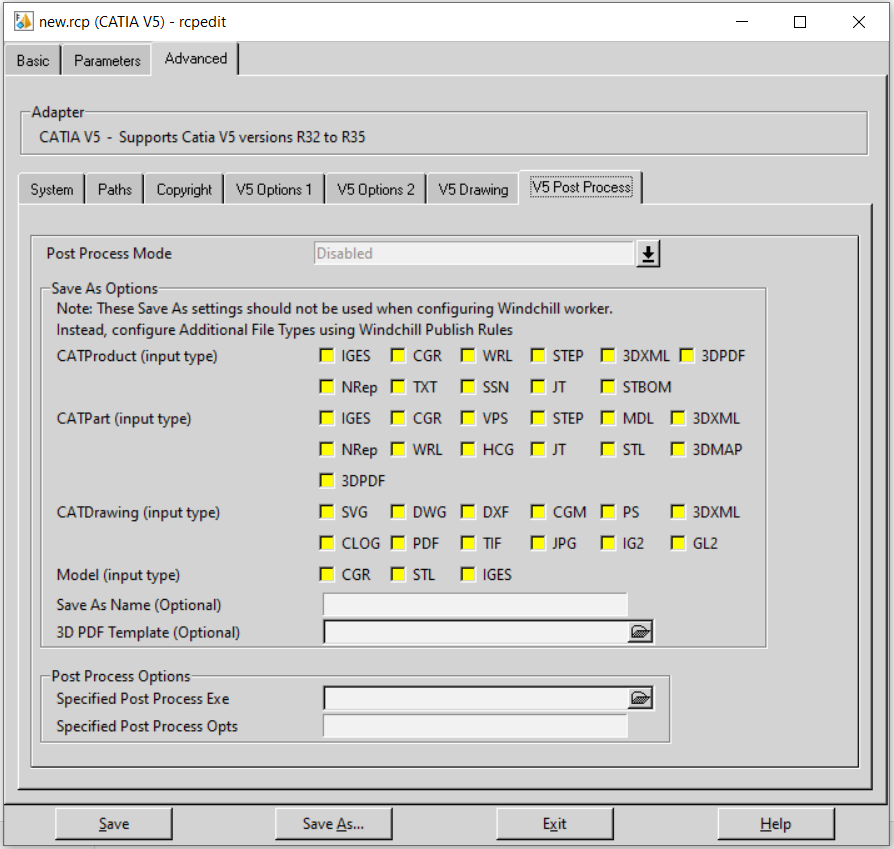894x849 pixels.
Task: Open the Copyright sub-tab
Action: tap(184, 189)
